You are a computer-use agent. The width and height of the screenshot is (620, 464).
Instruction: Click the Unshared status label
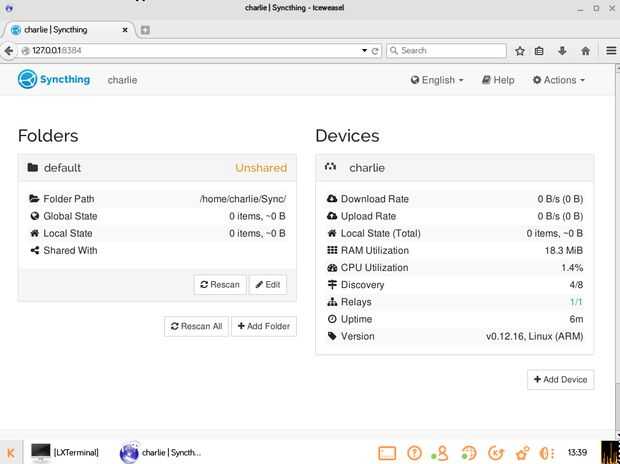[261, 168]
